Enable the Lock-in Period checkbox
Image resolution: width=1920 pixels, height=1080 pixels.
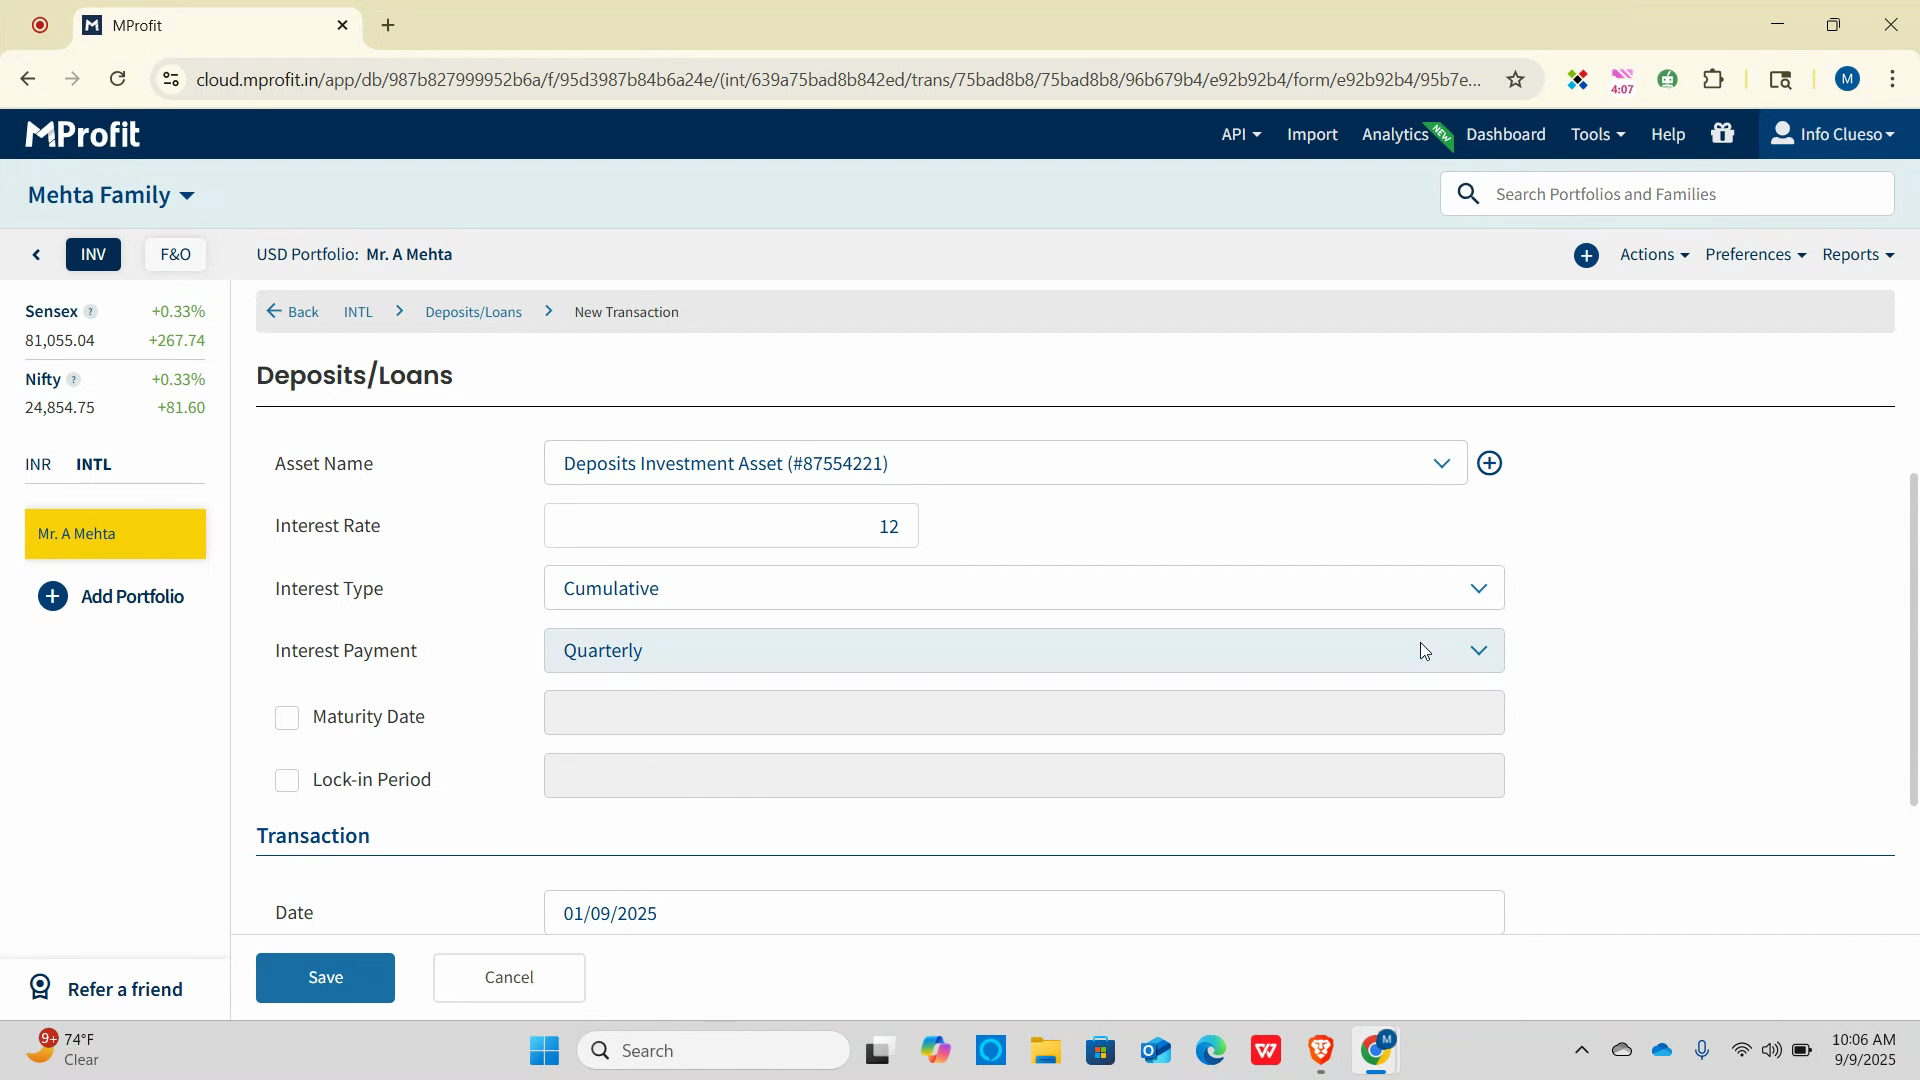coord(287,780)
